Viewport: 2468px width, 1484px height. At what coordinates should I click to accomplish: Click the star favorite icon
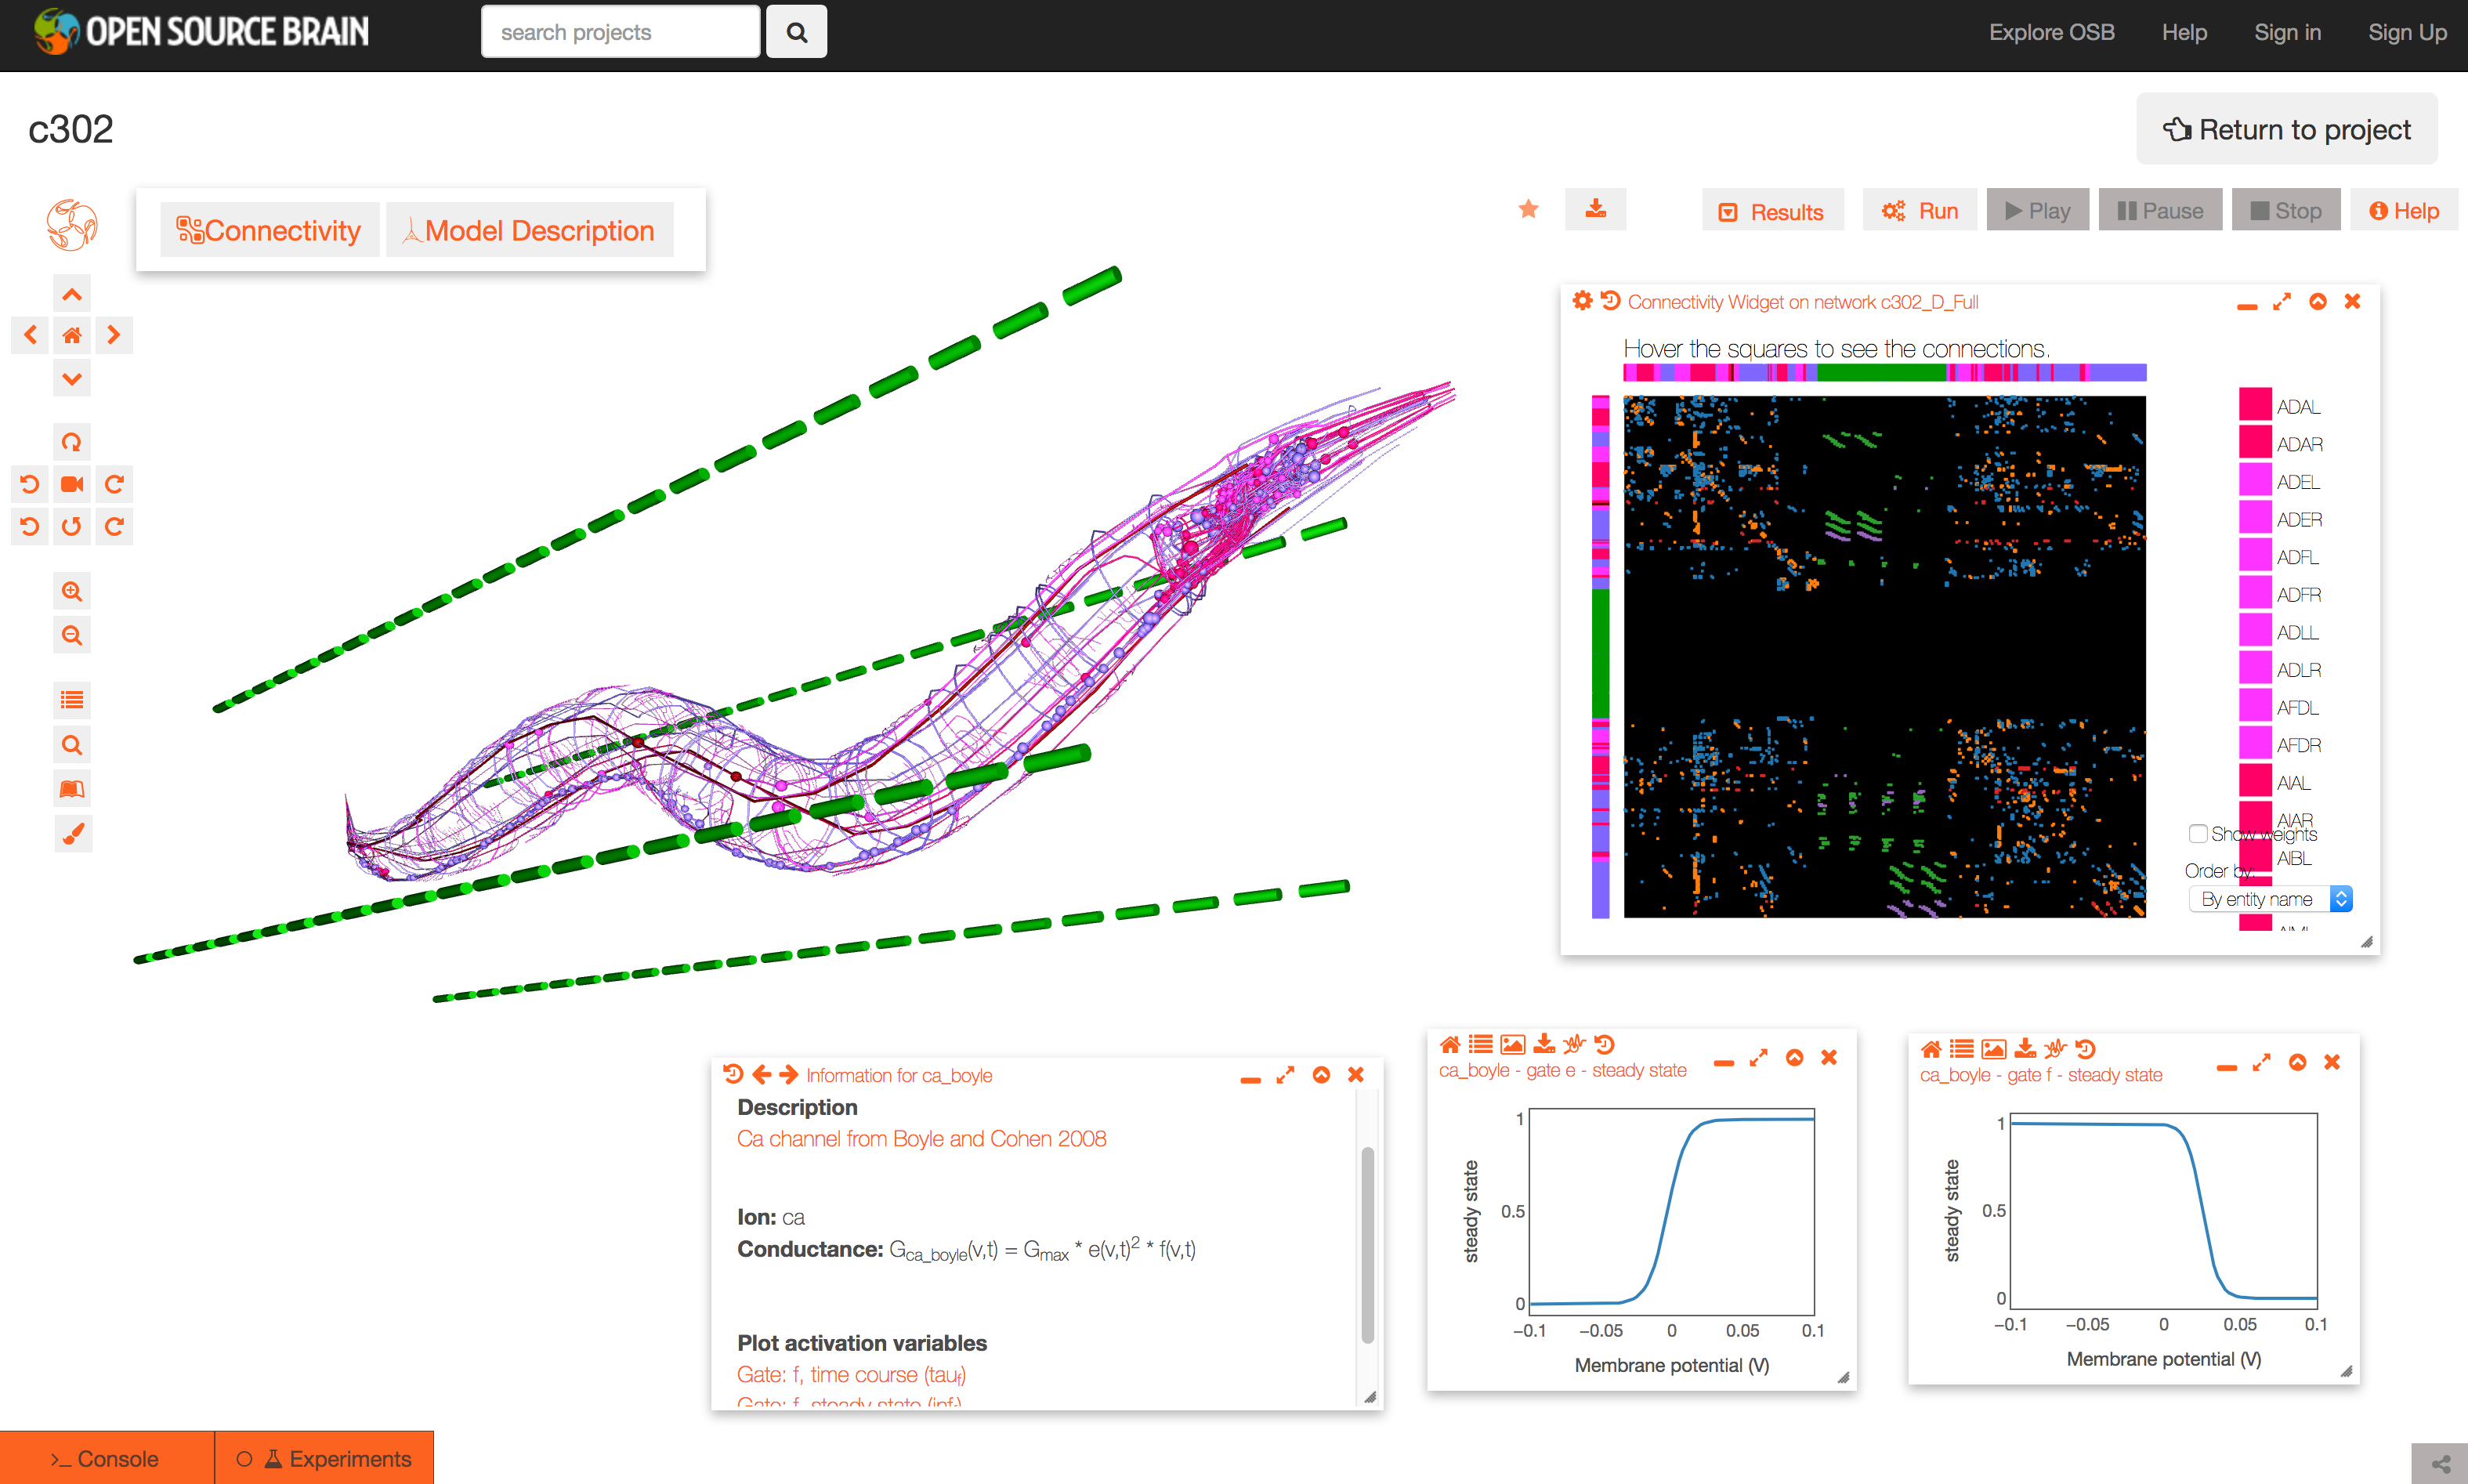click(1528, 209)
